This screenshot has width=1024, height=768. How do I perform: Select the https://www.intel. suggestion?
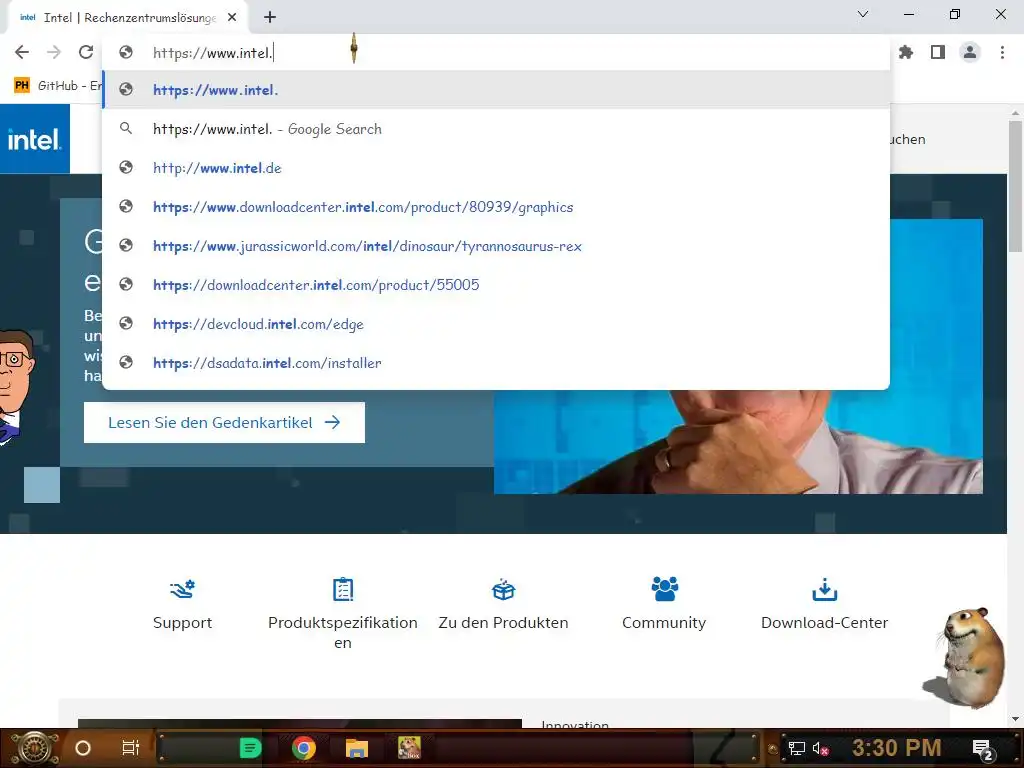(x=496, y=90)
